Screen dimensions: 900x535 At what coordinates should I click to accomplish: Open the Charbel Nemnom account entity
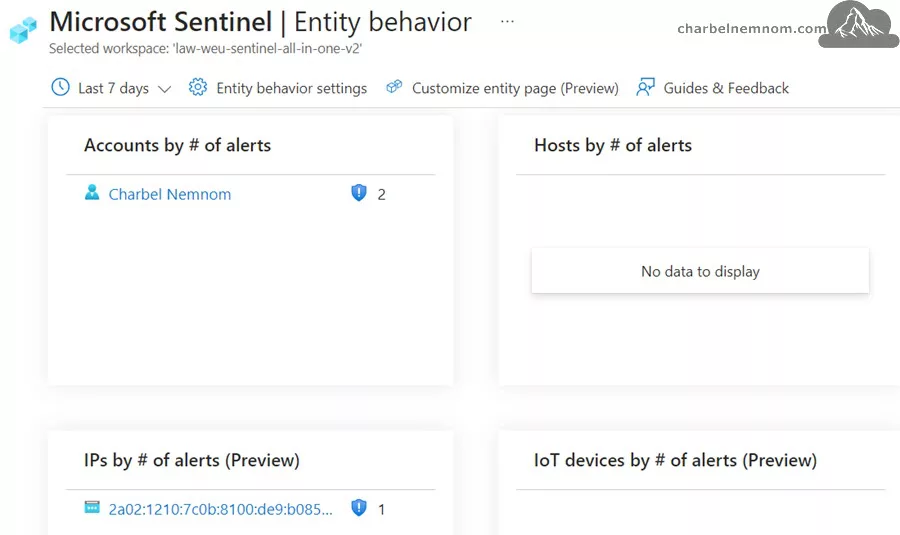coord(170,195)
